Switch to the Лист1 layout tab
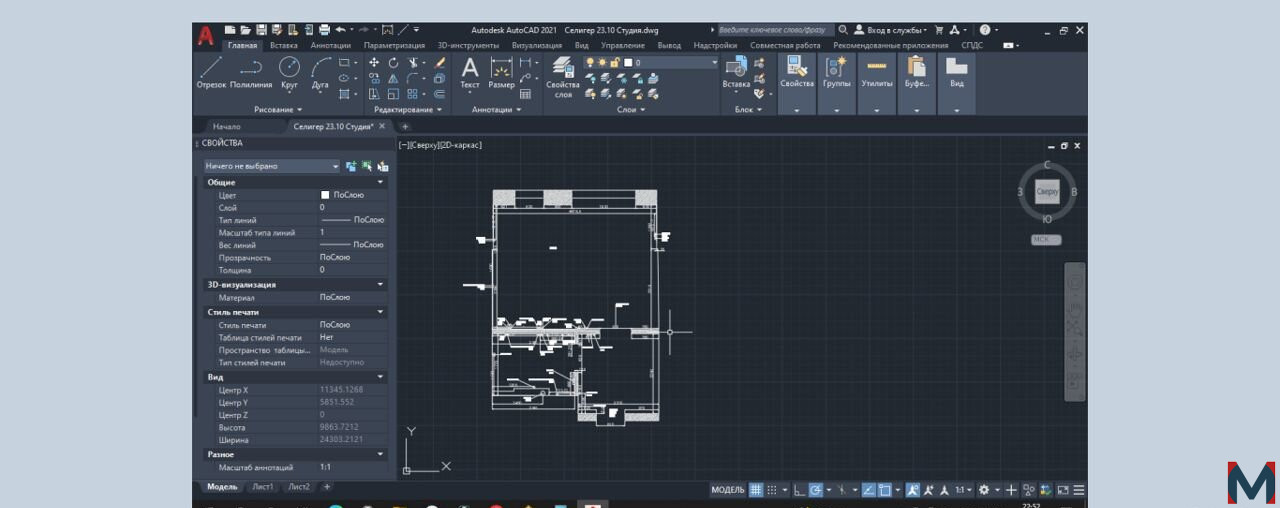This screenshot has height=508, width=1280. pyautogui.click(x=263, y=487)
